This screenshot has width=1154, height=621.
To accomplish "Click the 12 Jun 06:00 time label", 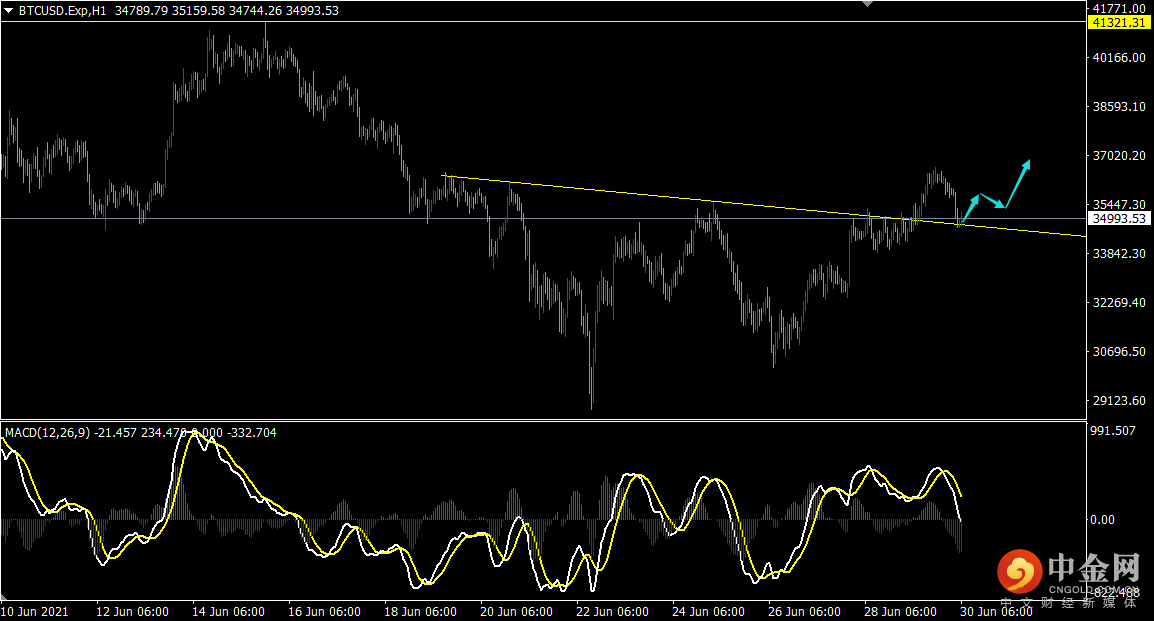I will 132,612.
